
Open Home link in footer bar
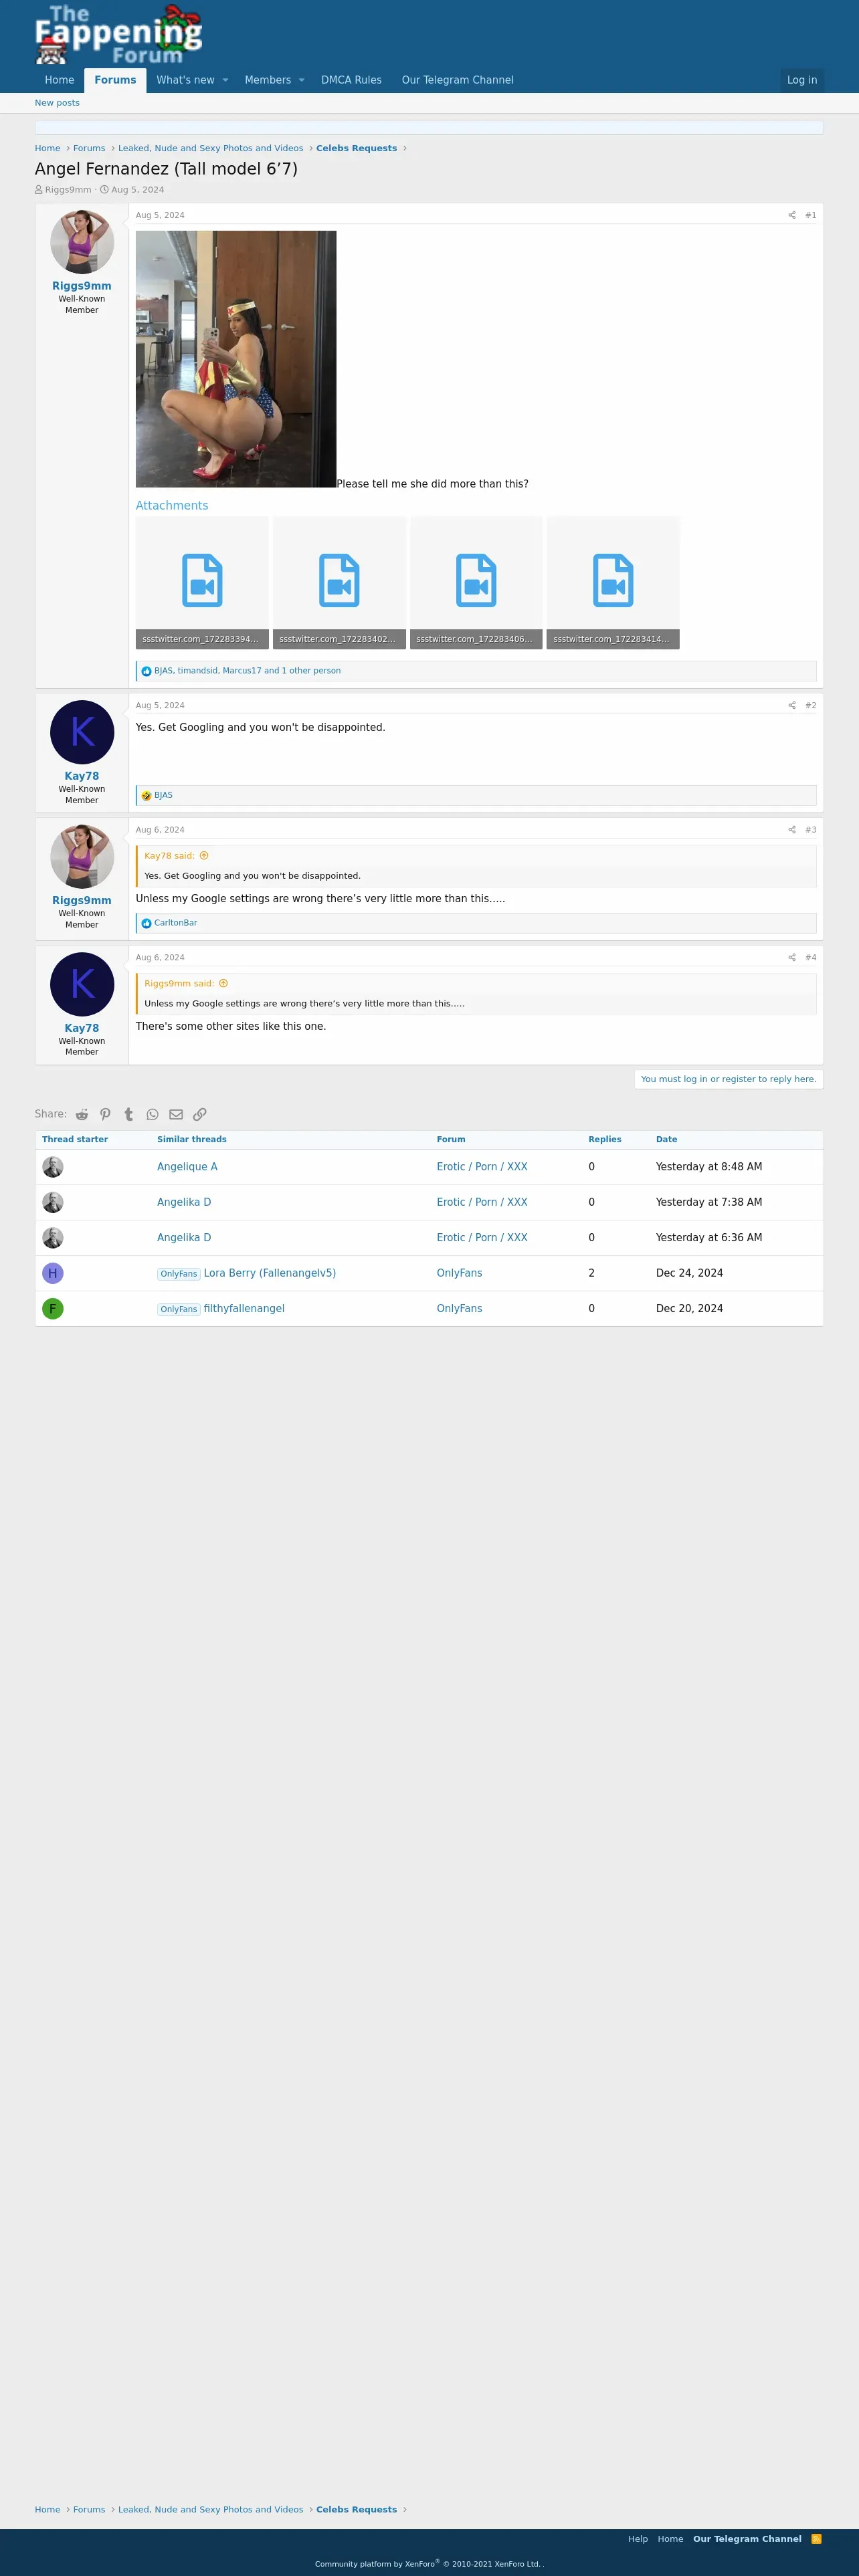(x=670, y=2539)
